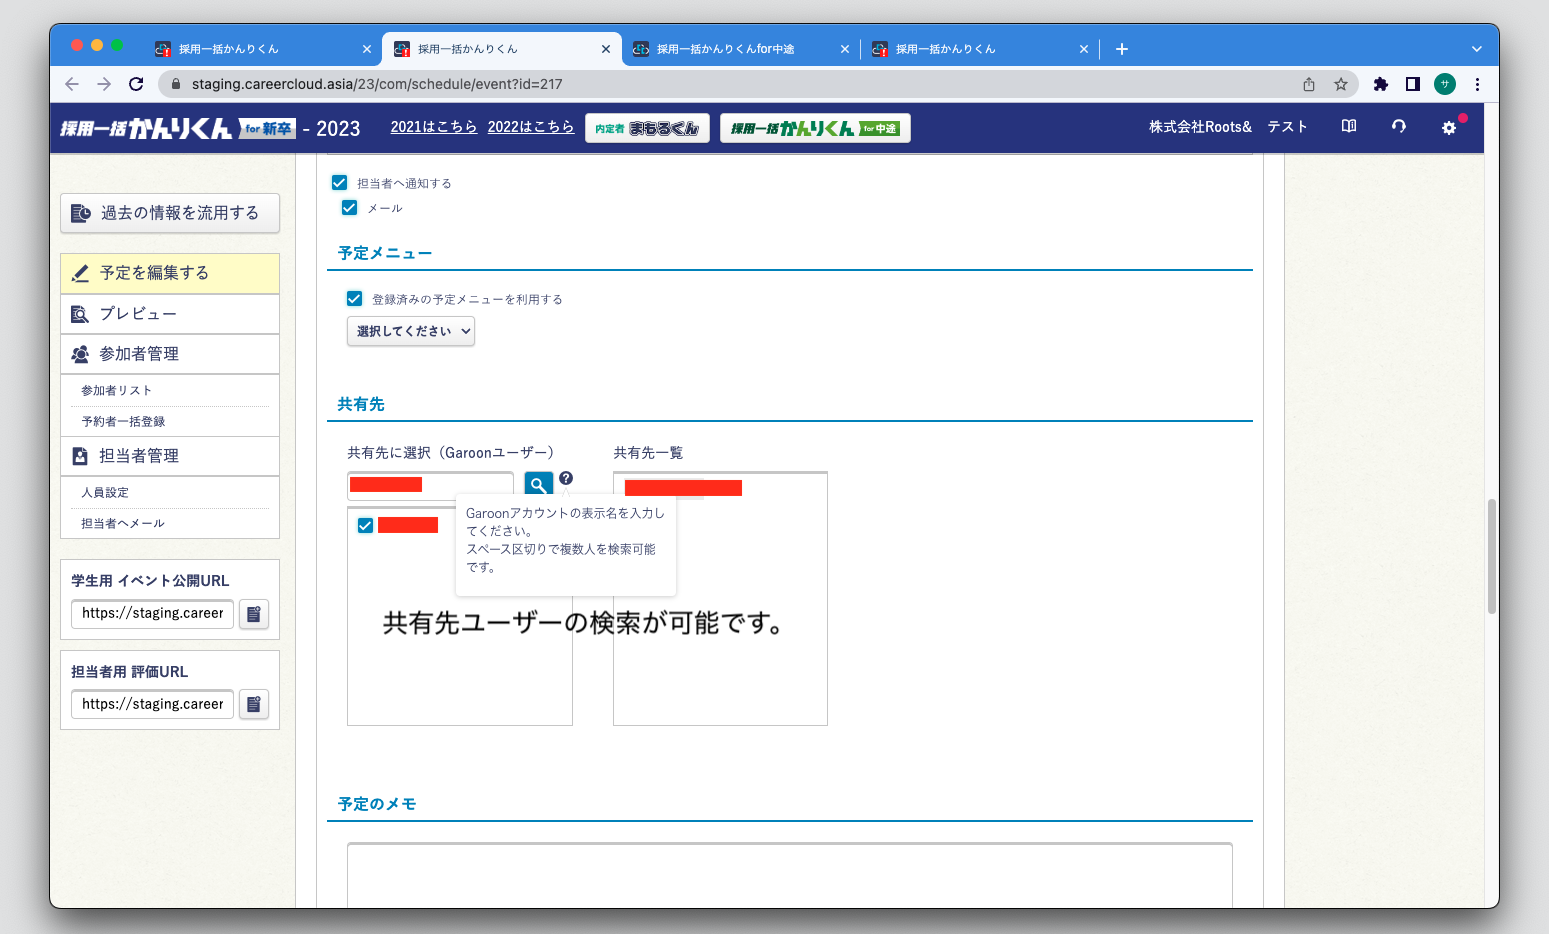Click the headset support icon in header
This screenshot has width=1549, height=934.
pyautogui.click(x=1398, y=126)
